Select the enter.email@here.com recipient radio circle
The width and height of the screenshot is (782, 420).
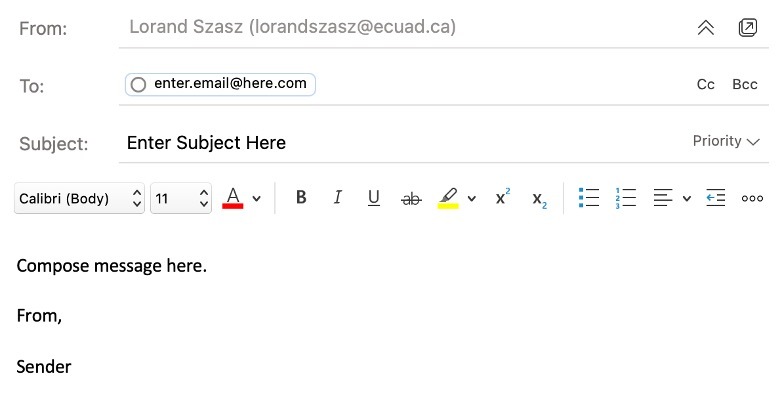tap(138, 84)
